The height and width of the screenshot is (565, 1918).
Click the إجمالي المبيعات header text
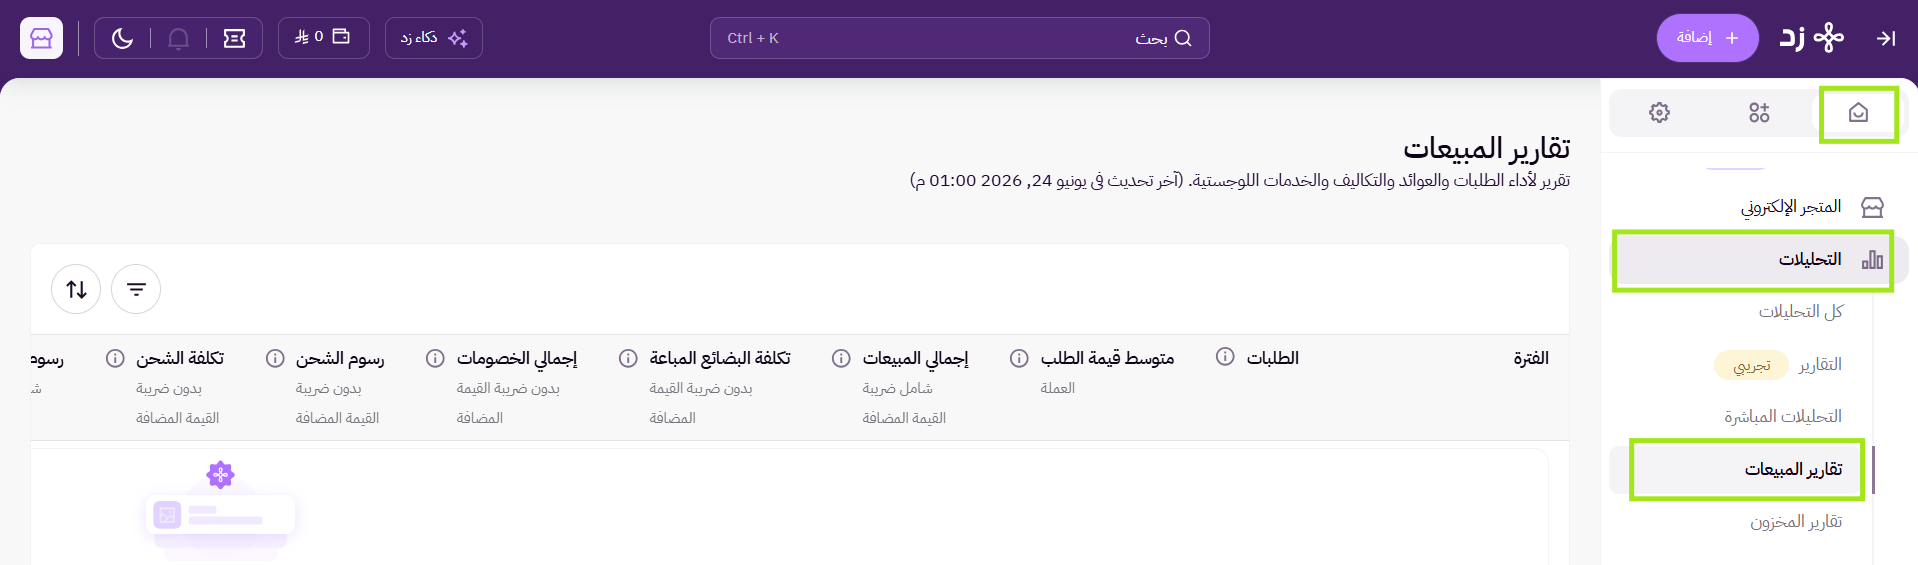point(915,358)
